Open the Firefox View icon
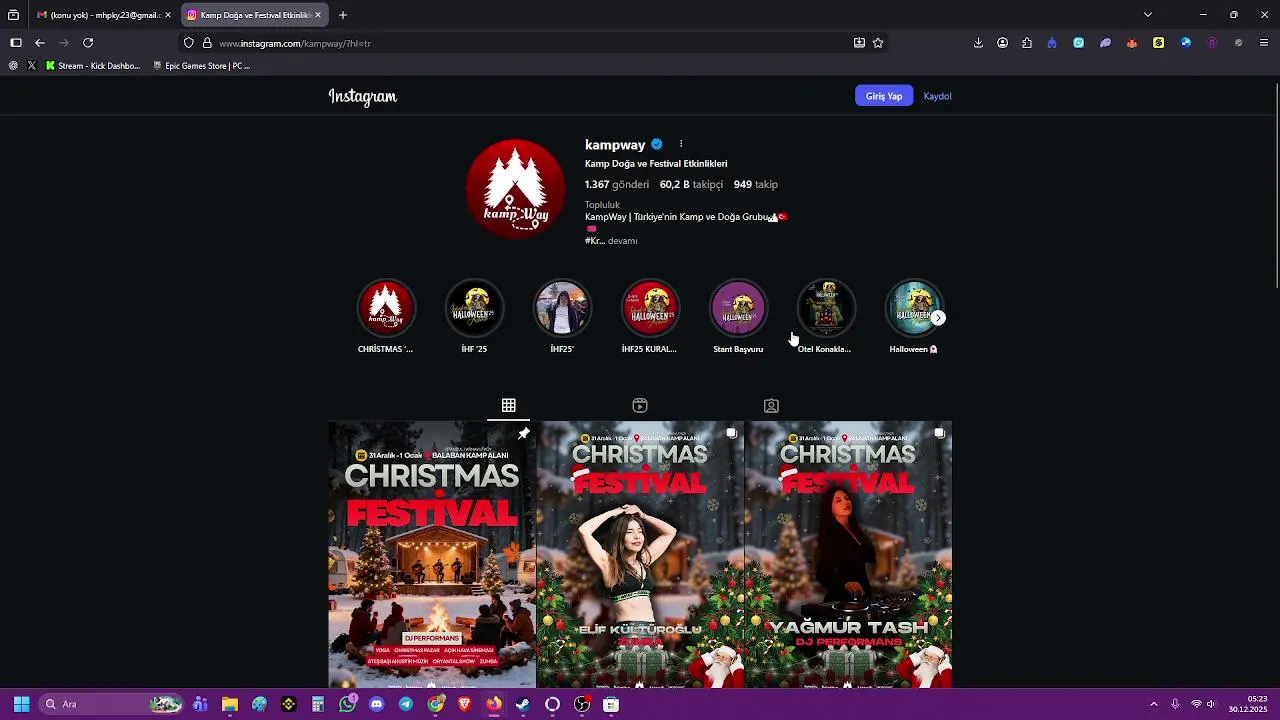Viewport: 1280px width, 720px height. click(13, 15)
